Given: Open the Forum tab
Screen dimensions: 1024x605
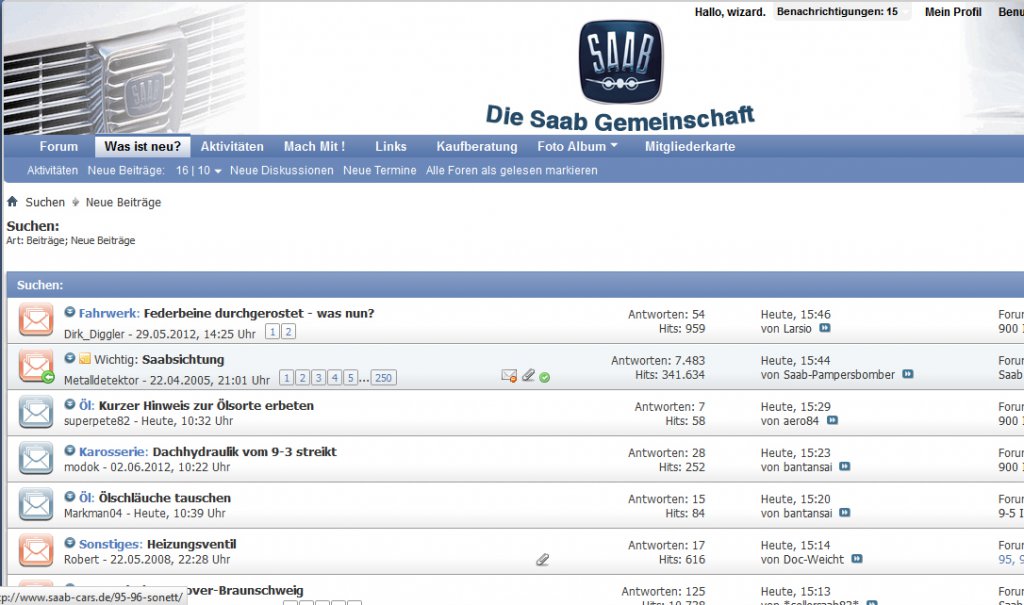Looking at the screenshot, I should click(x=58, y=146).
